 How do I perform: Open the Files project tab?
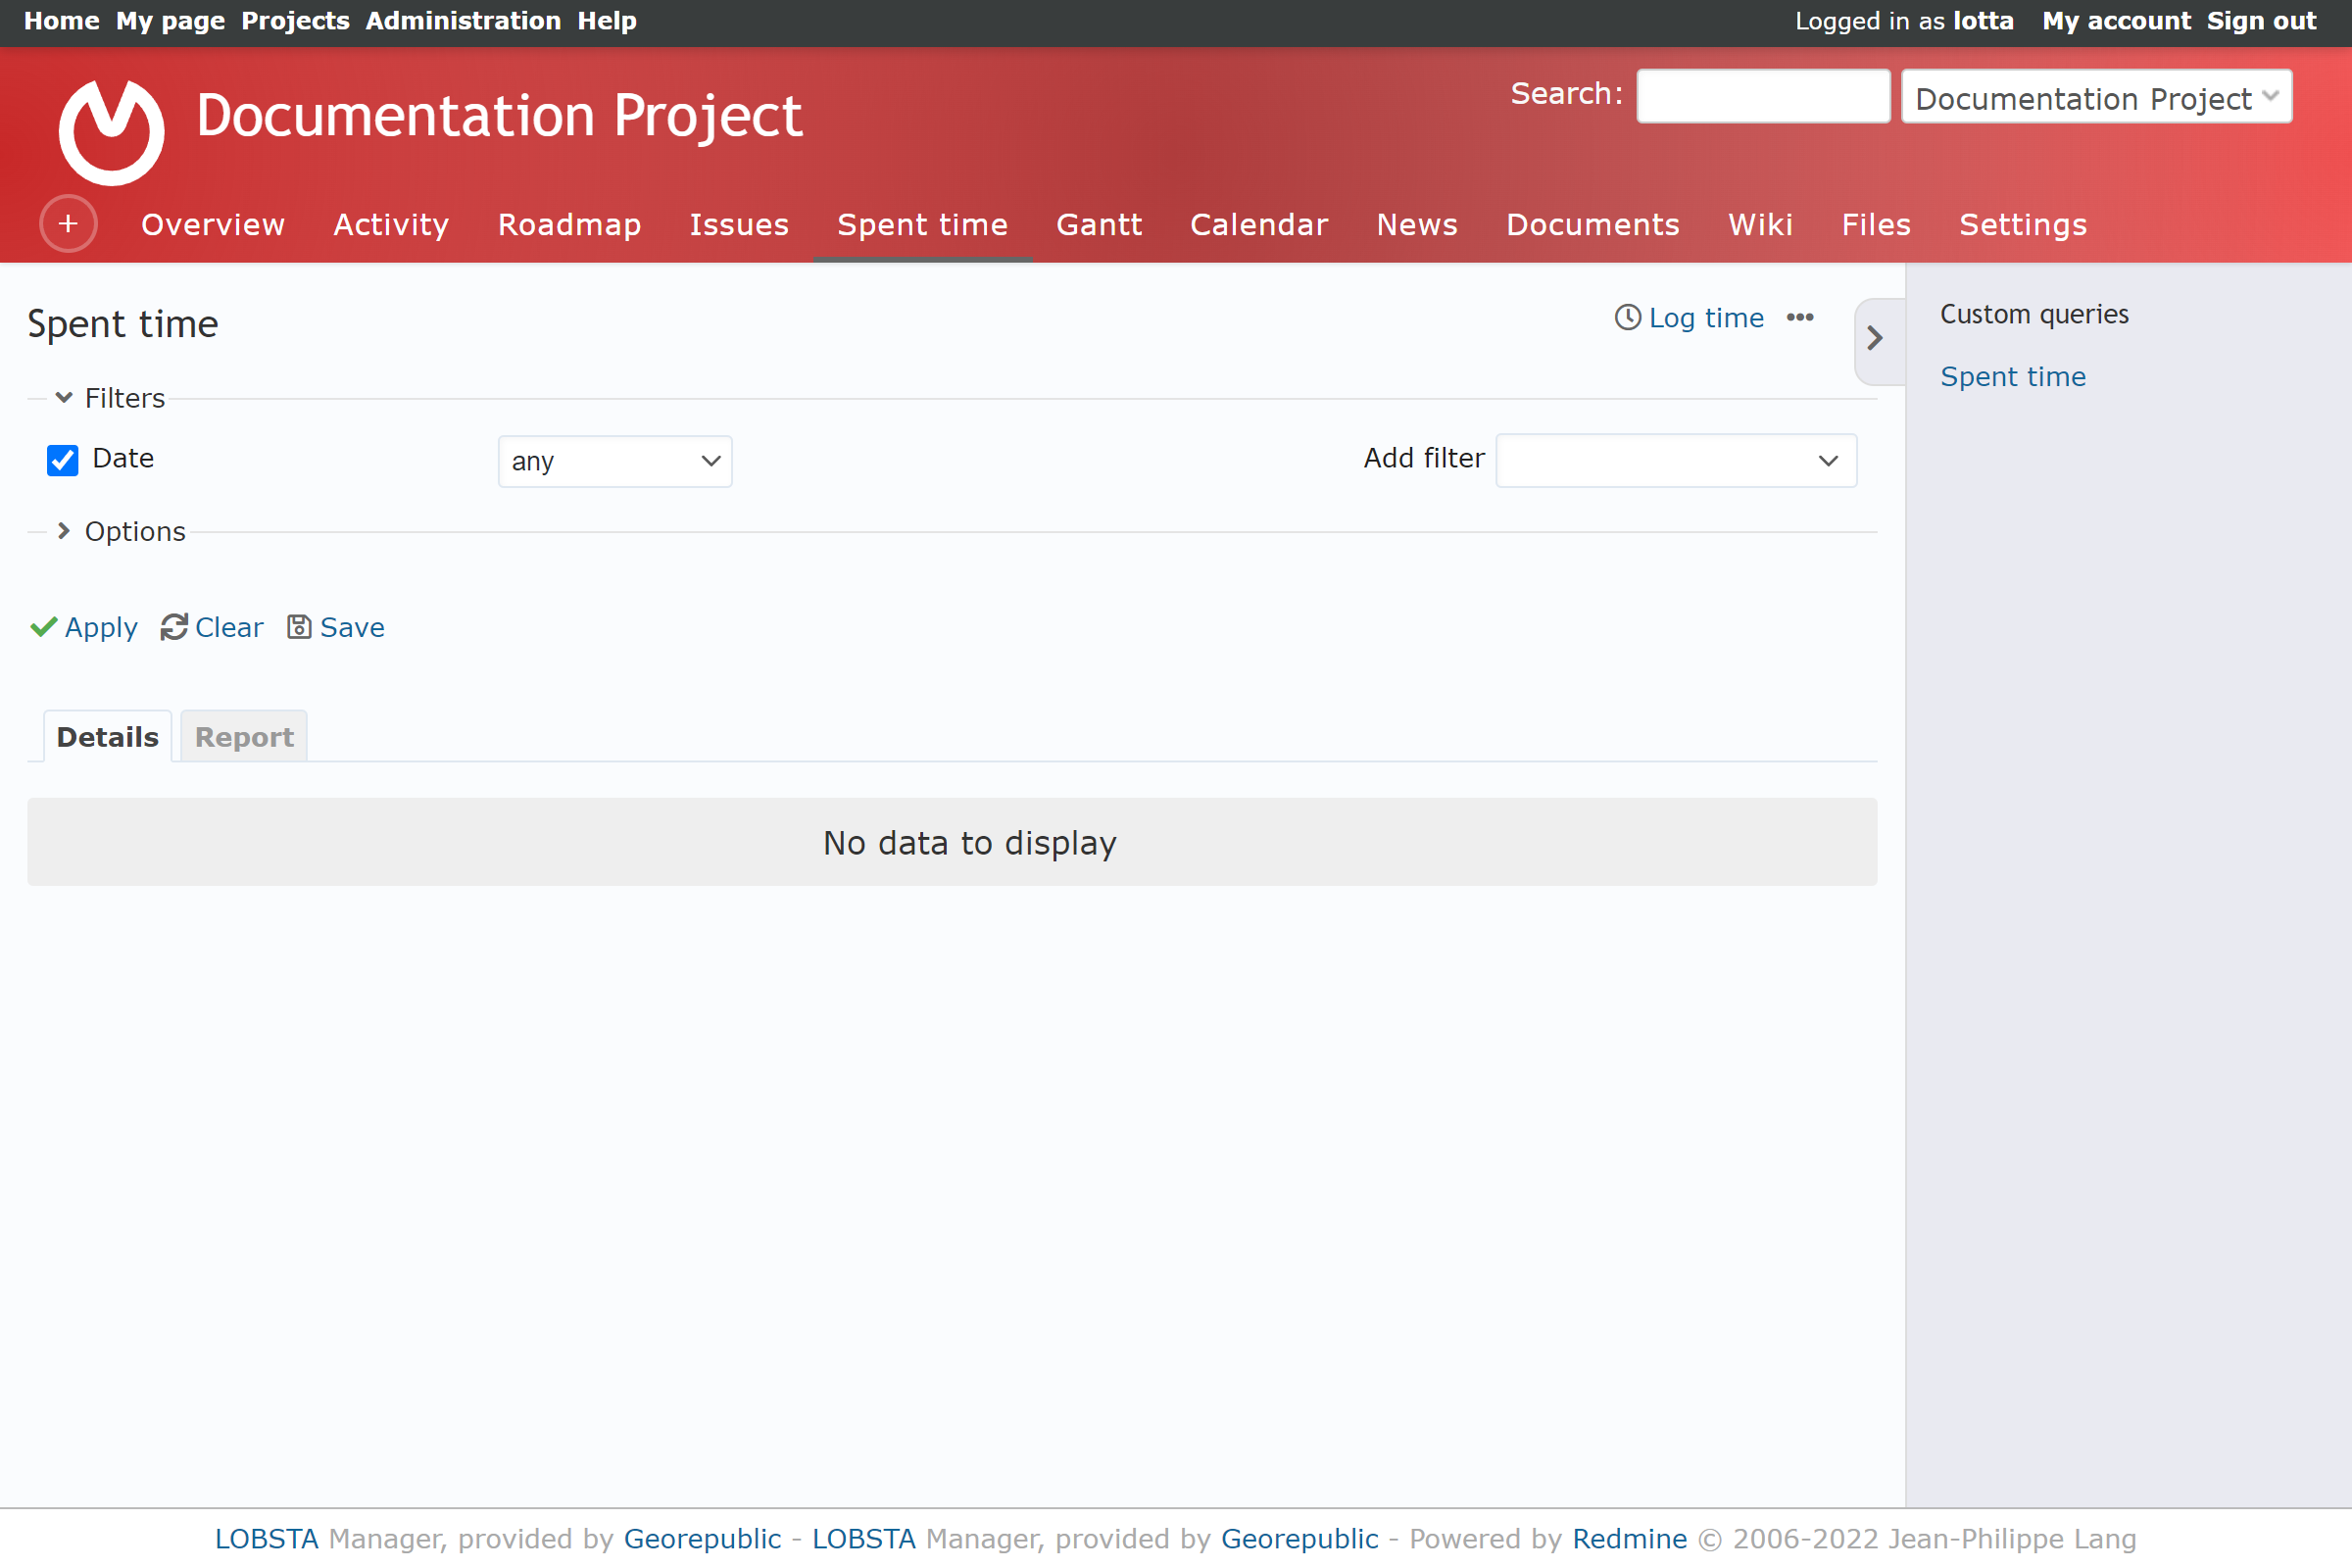coord(1876,225)
